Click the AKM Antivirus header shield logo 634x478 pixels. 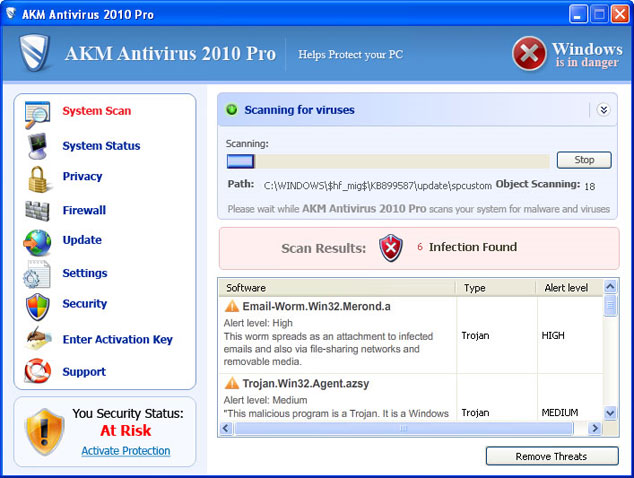(35, 53)
